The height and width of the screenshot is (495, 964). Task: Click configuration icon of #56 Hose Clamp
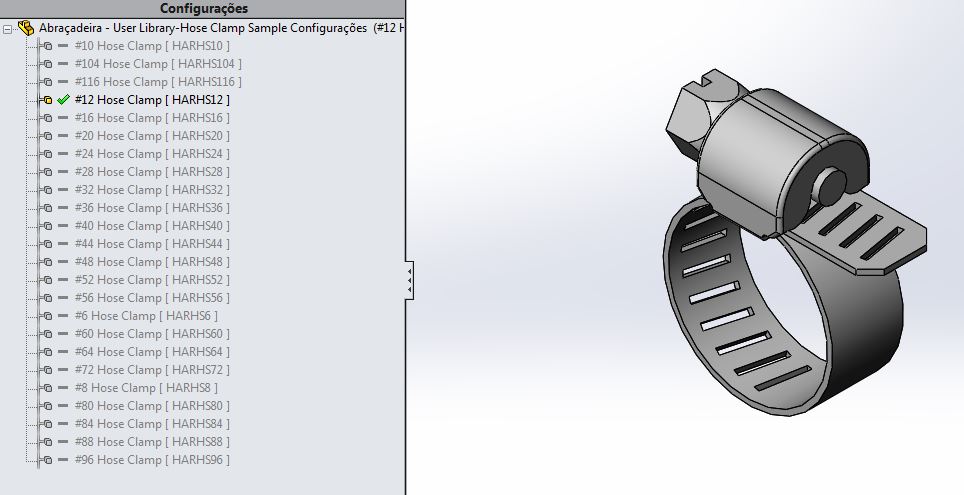47,298
